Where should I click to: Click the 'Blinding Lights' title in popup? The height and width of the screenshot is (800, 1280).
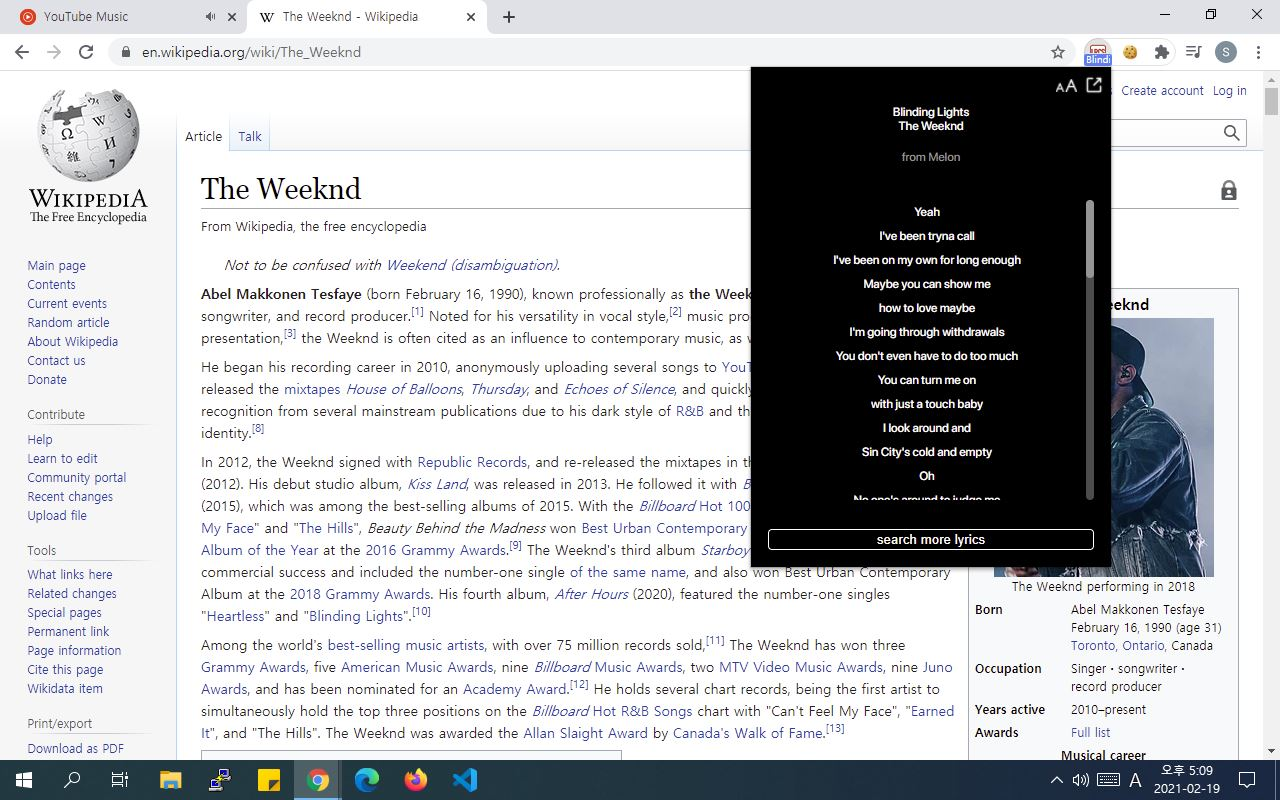click(930, 112)
